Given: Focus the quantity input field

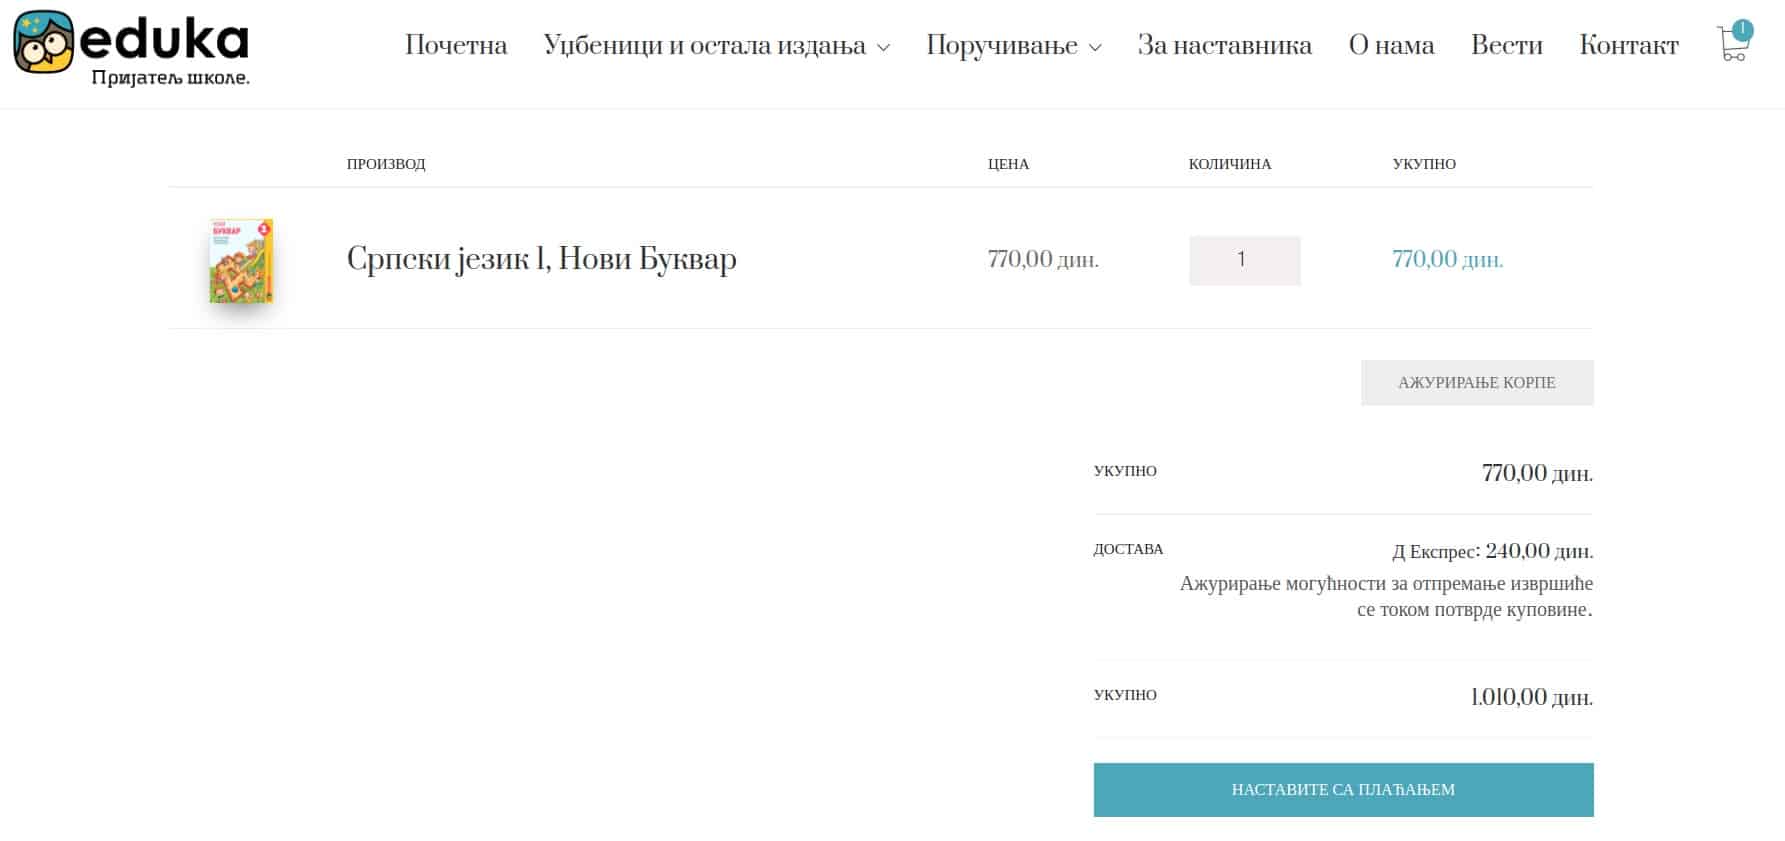Looking at the screenshot, I should tap(1245, 260).
